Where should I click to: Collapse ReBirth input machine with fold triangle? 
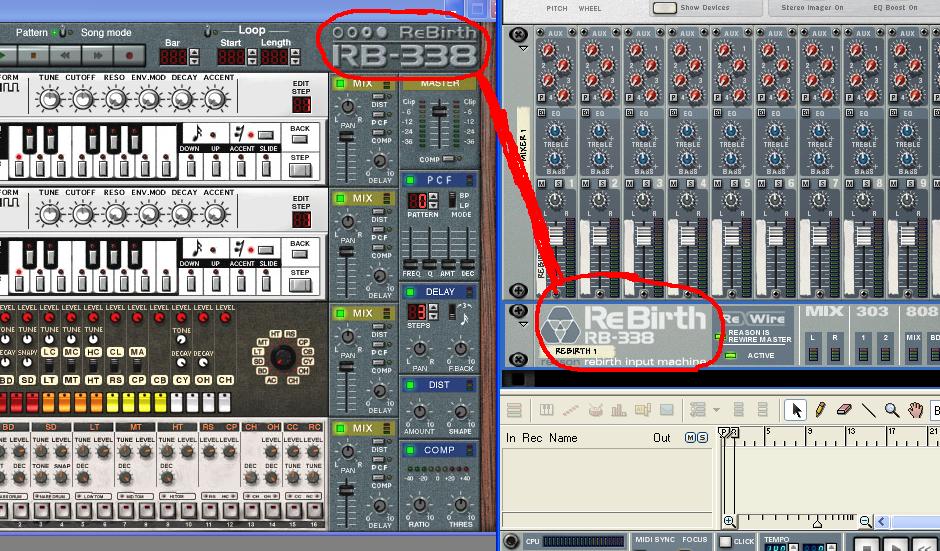pyautogui.click(x=523, y=324)
